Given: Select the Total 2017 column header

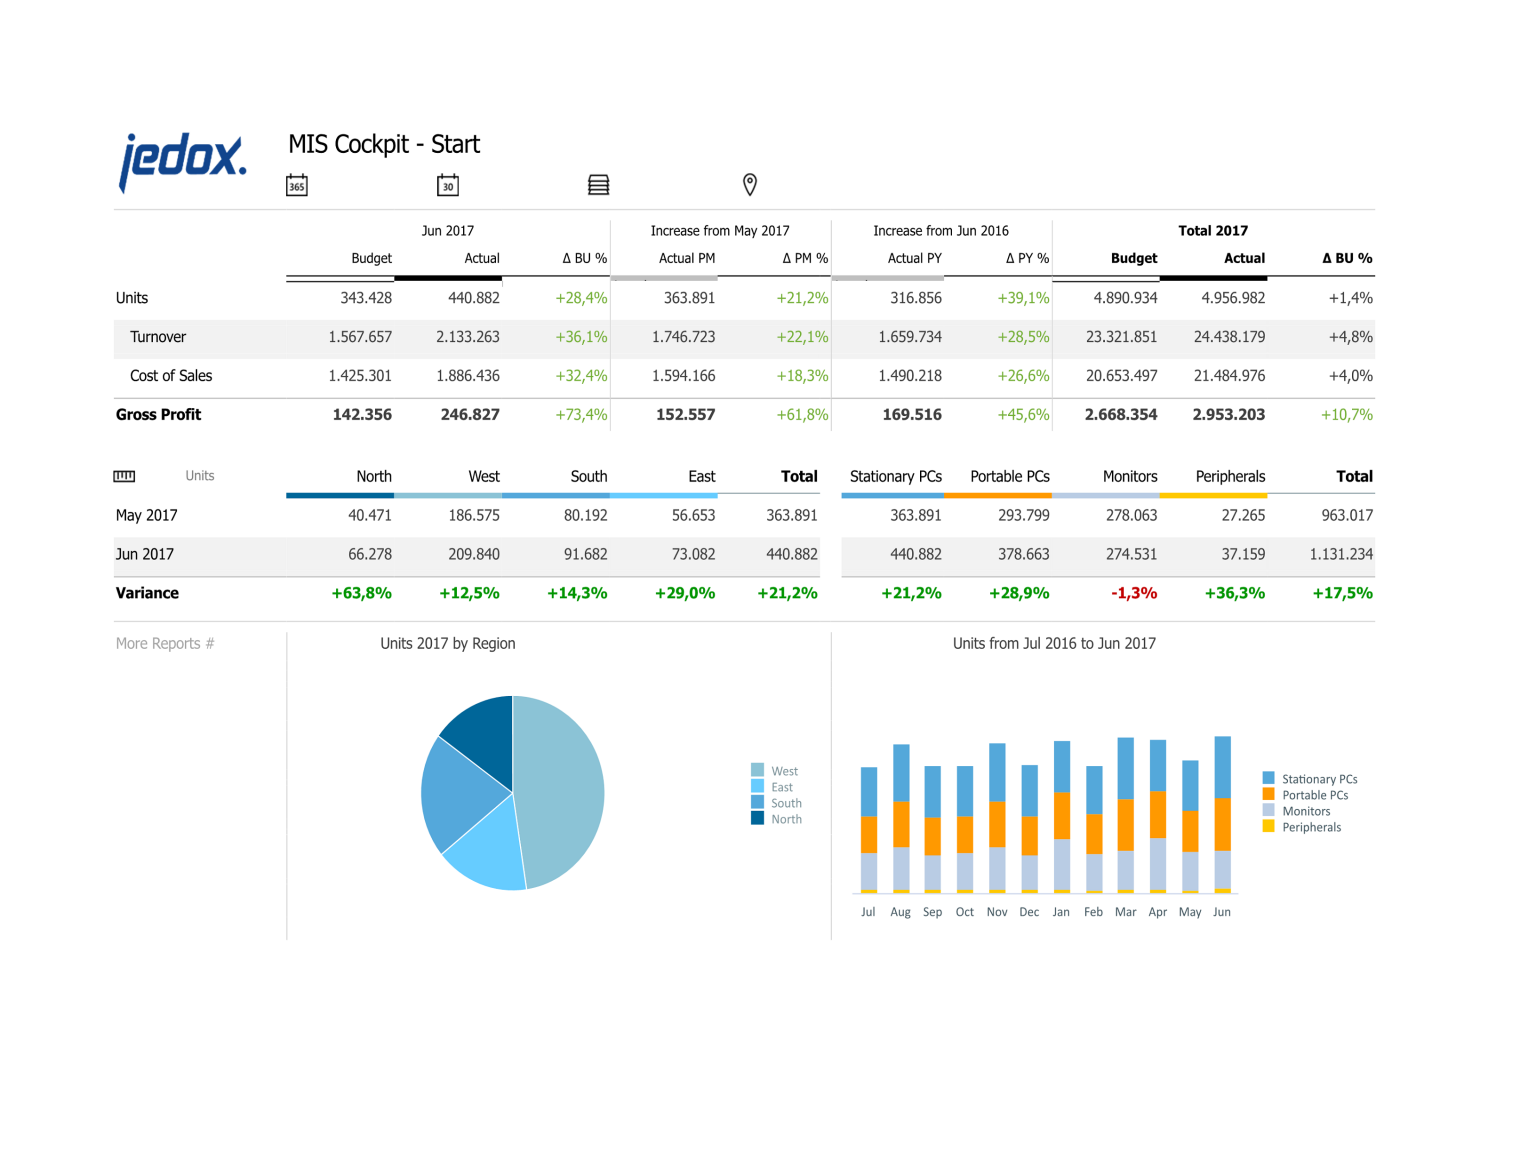Looking at the screenshot, I should [x=1213, y=230].
